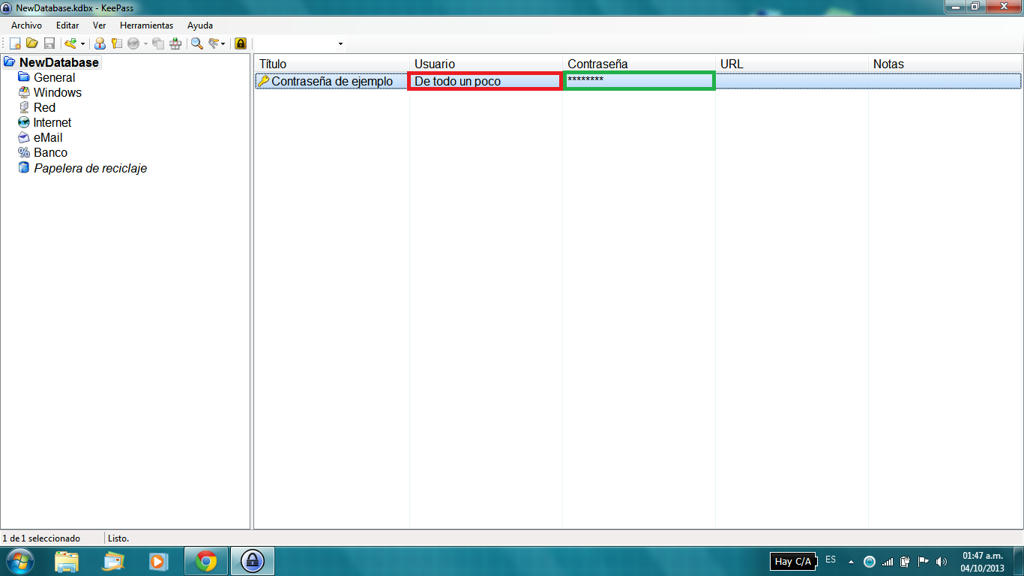Sort by the Notas column header
The image size is (1024, 576).
[x=944, y=64]
